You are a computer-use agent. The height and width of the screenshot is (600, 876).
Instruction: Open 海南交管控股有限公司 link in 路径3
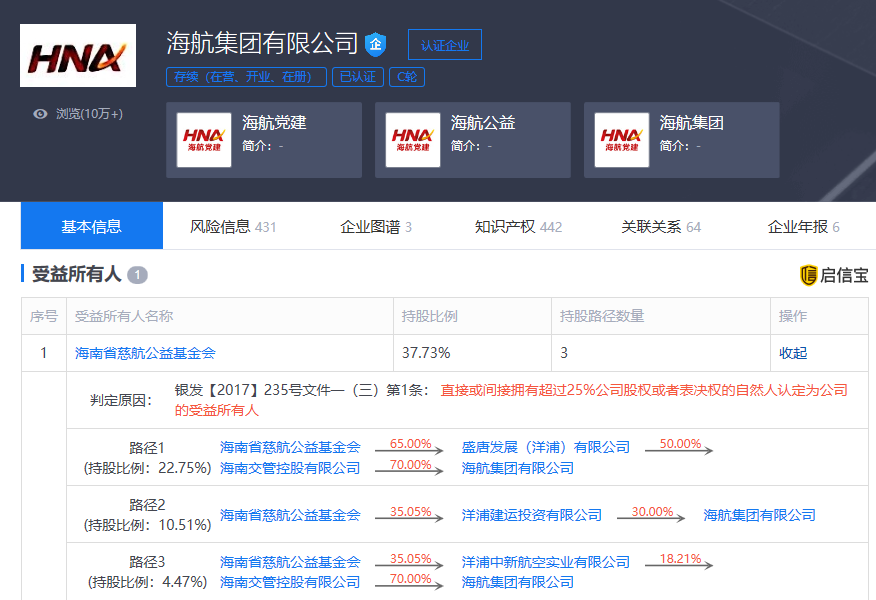[290, 582]
